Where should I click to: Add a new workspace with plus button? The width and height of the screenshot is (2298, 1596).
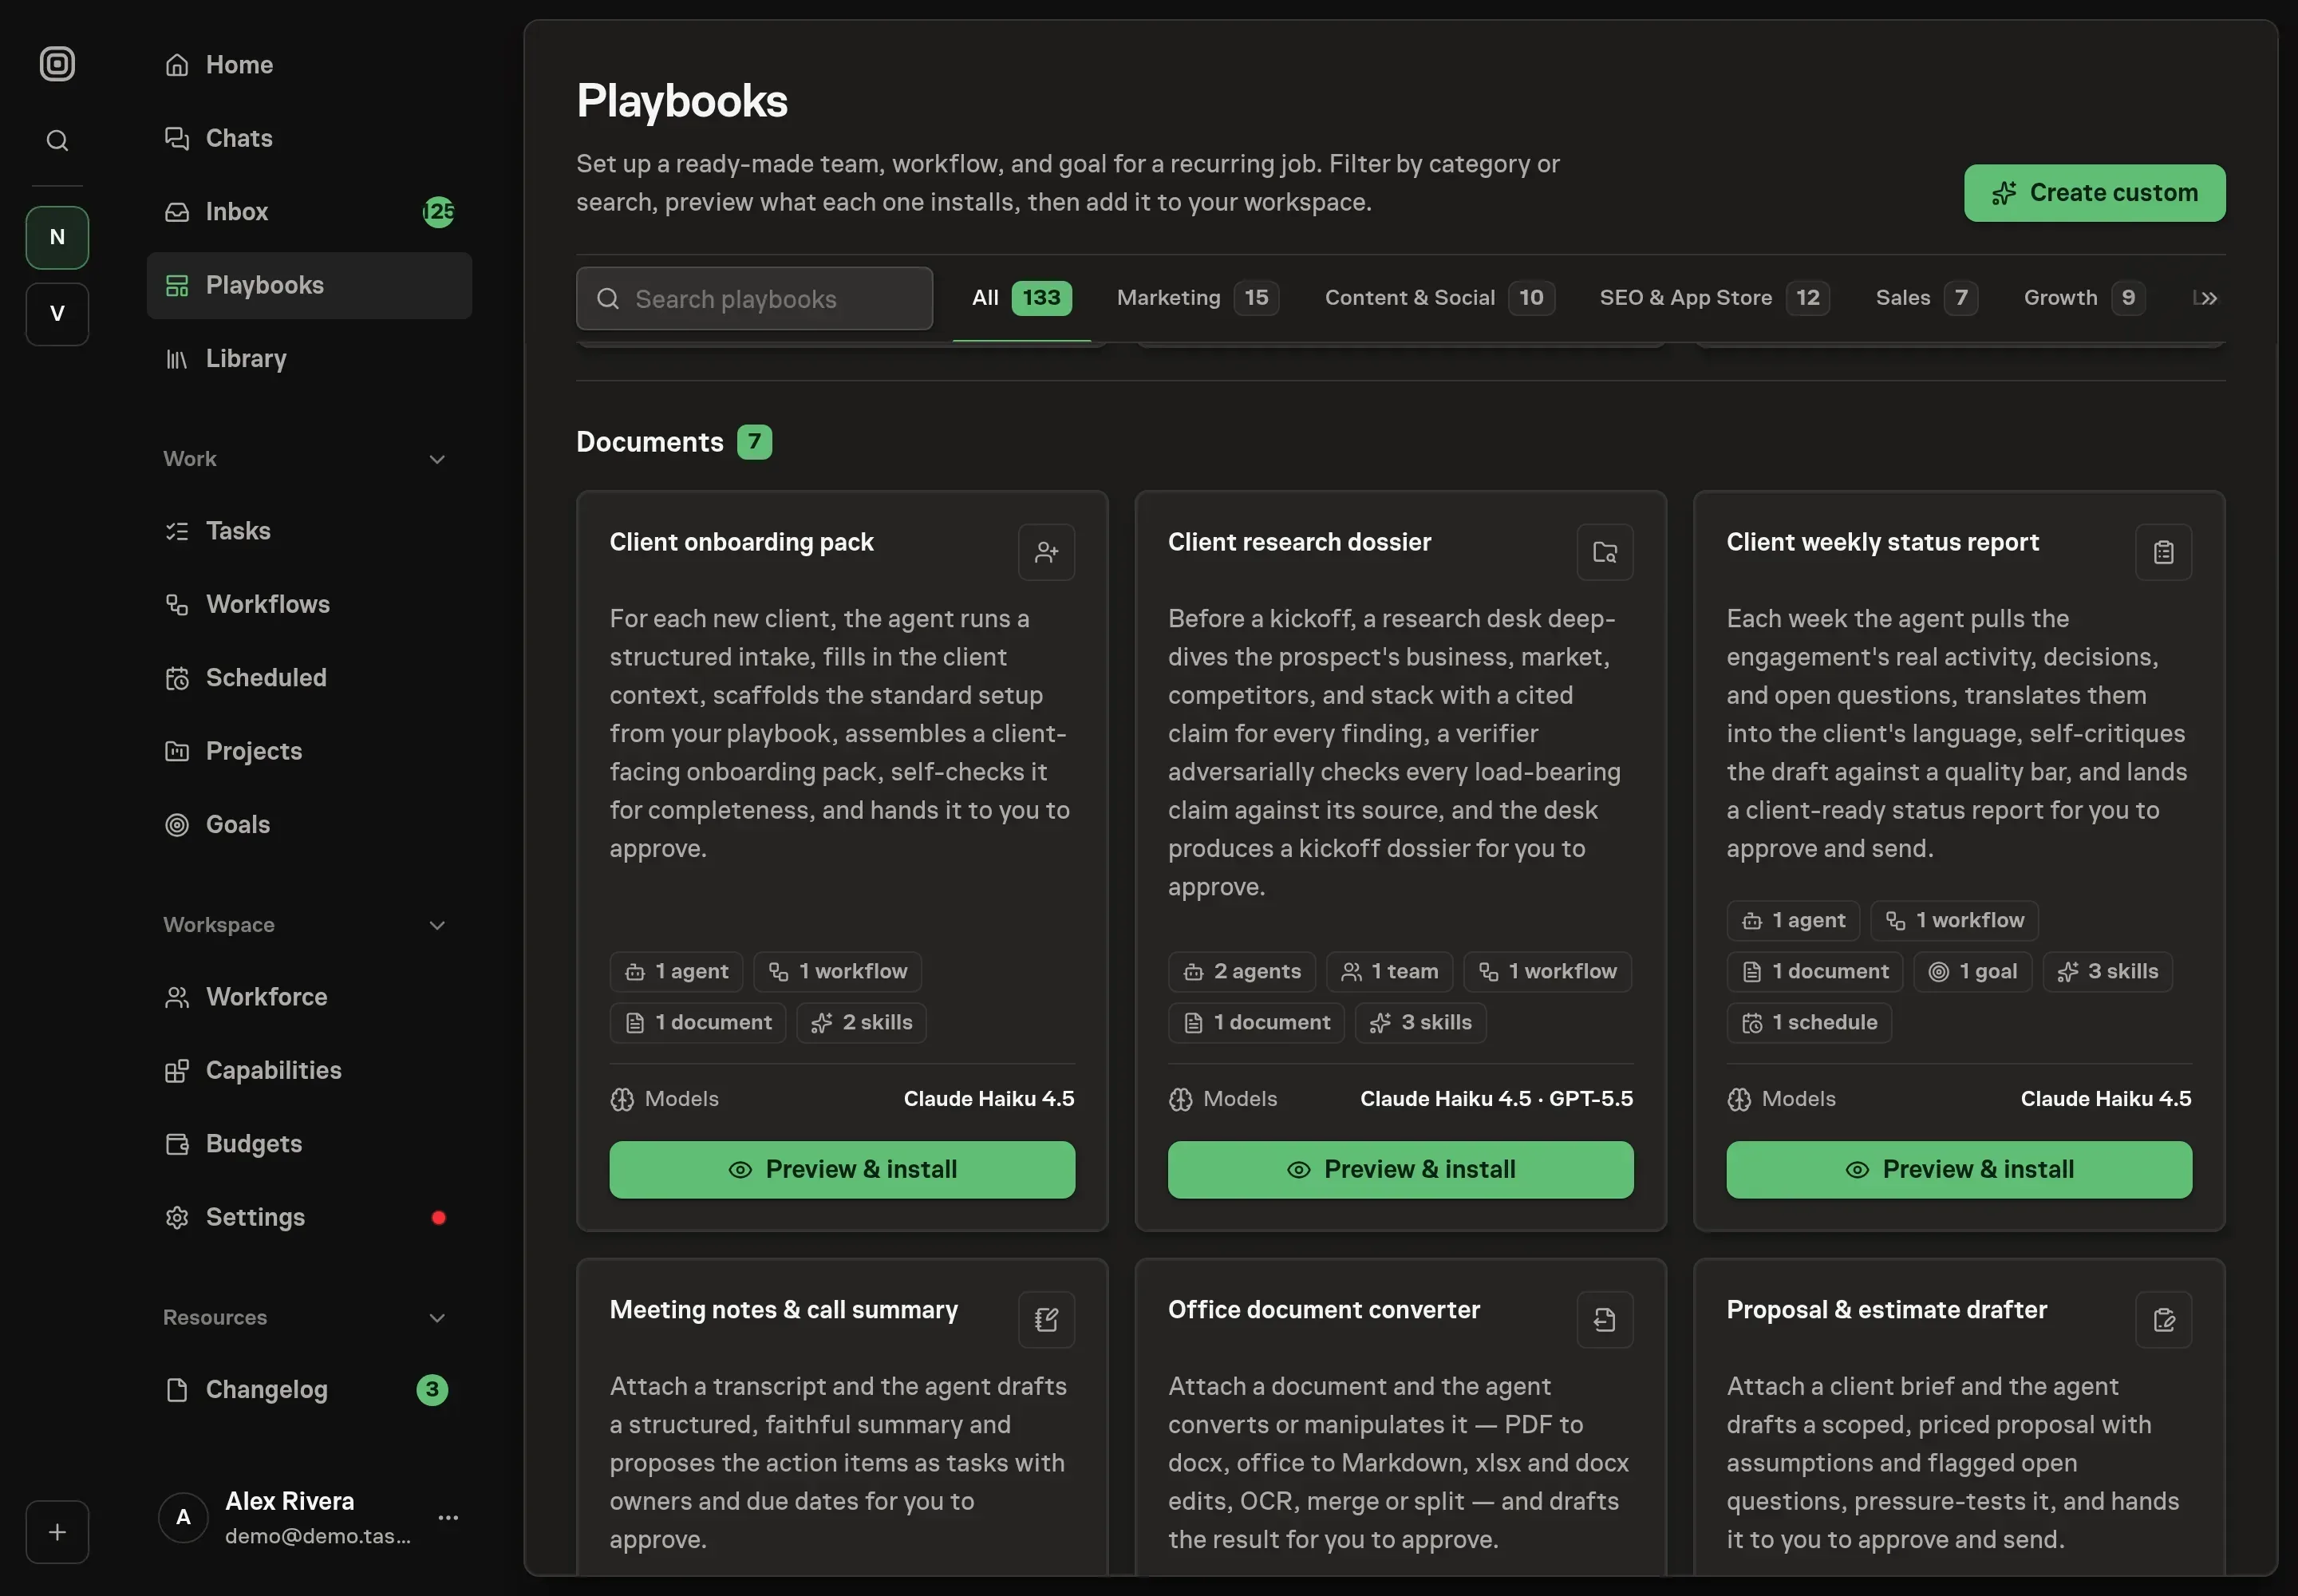[x=57, y=1531]
